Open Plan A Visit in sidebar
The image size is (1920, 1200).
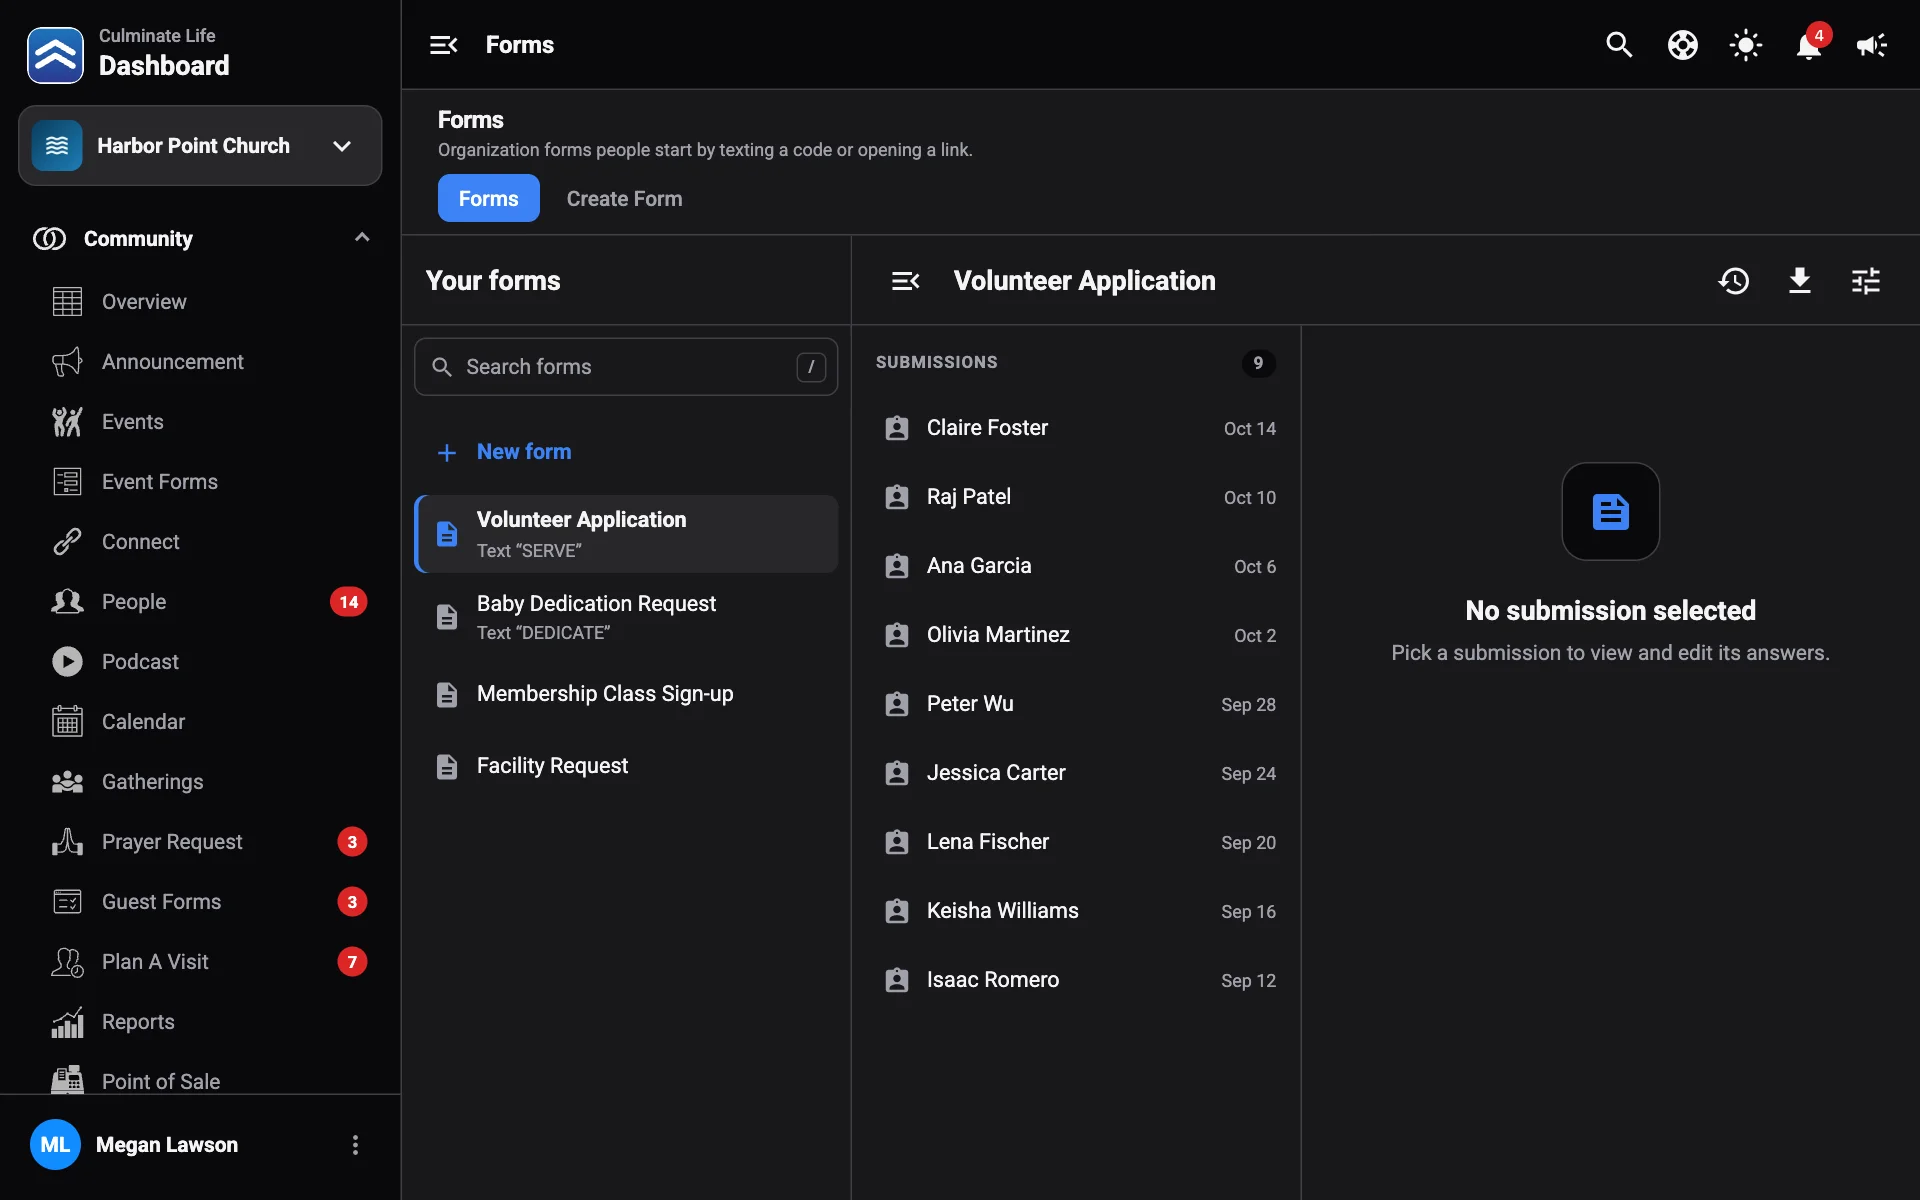click(200, 962)
